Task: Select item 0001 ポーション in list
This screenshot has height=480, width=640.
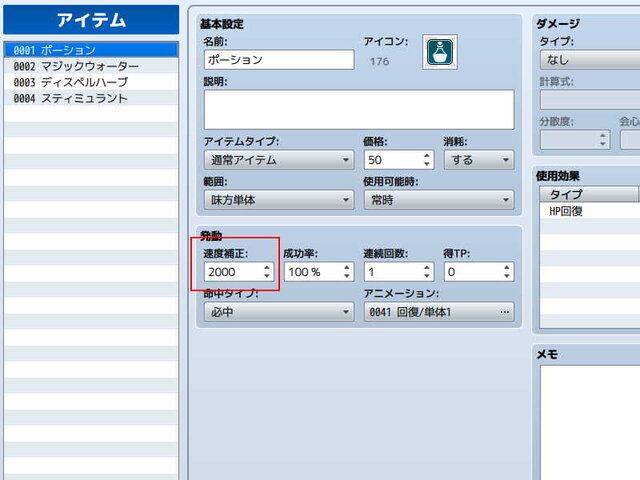Action: pos(91,50)
